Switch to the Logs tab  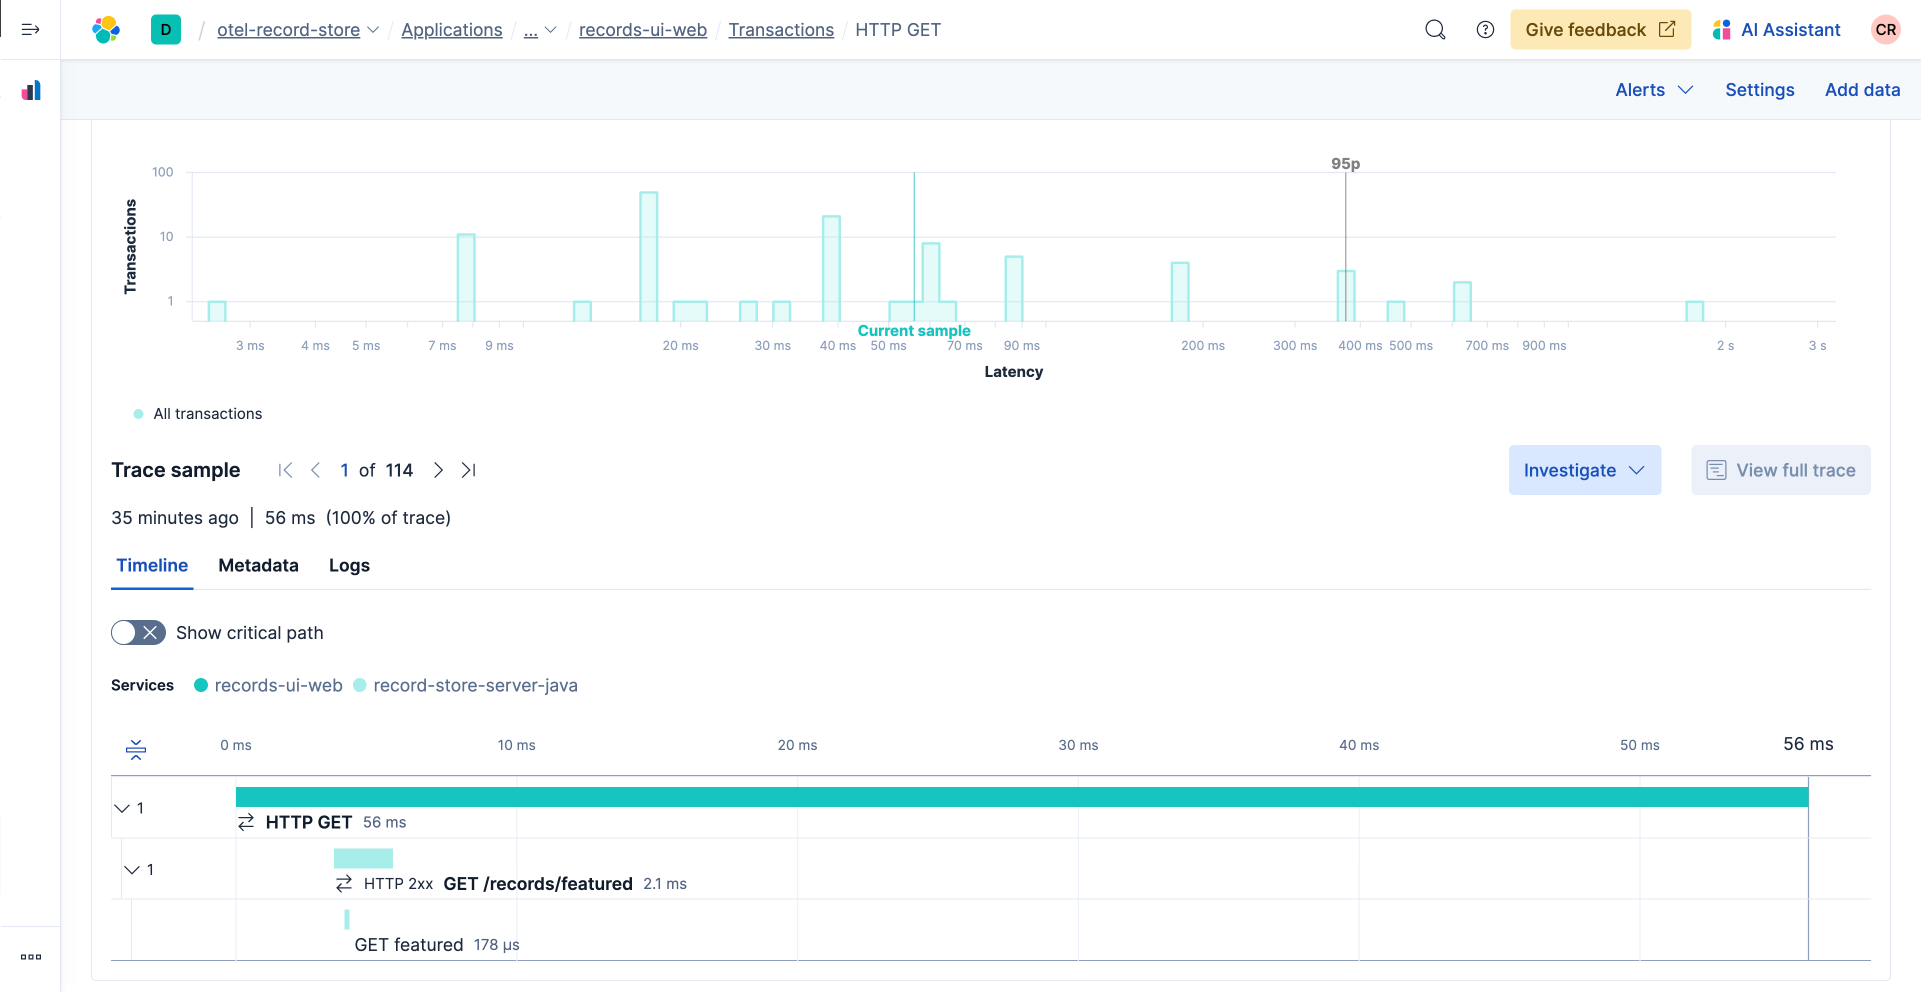(349, 565)
